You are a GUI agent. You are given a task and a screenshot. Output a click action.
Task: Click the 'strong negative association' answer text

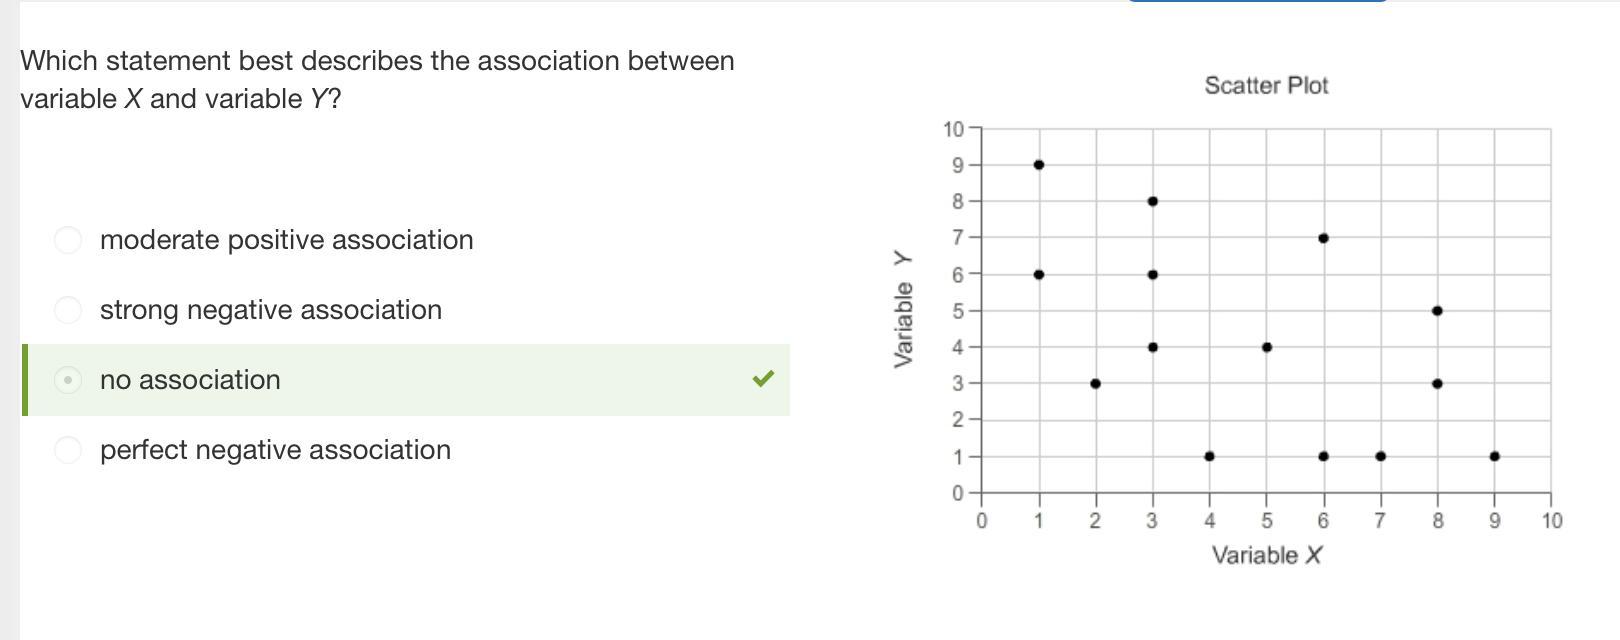click(x=270, y=310)
